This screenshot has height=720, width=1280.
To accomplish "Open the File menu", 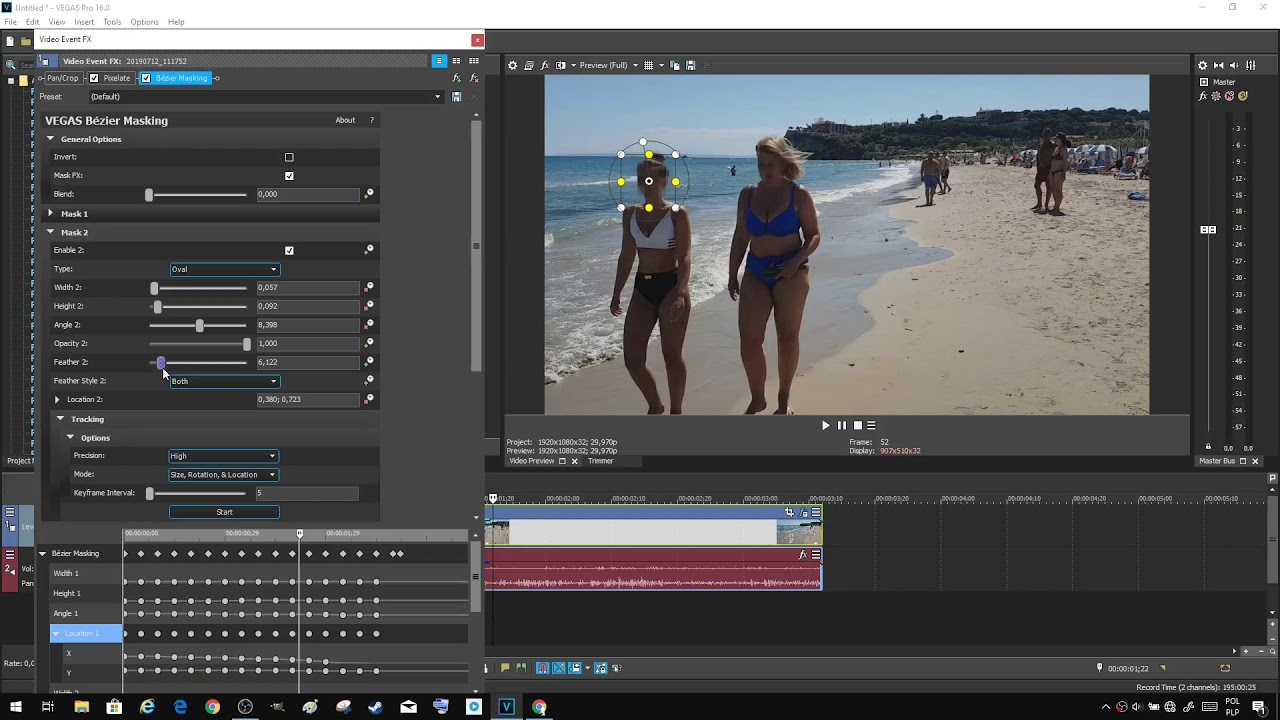I will (10, 22).
